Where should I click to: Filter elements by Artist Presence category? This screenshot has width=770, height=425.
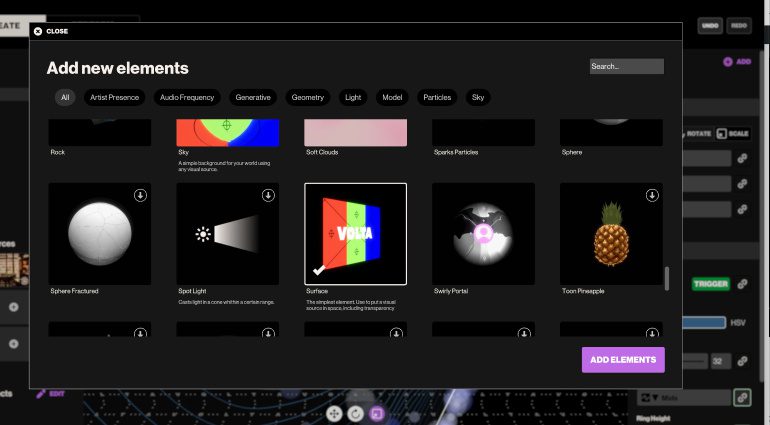pyautogui.click(x=116, y=97)
